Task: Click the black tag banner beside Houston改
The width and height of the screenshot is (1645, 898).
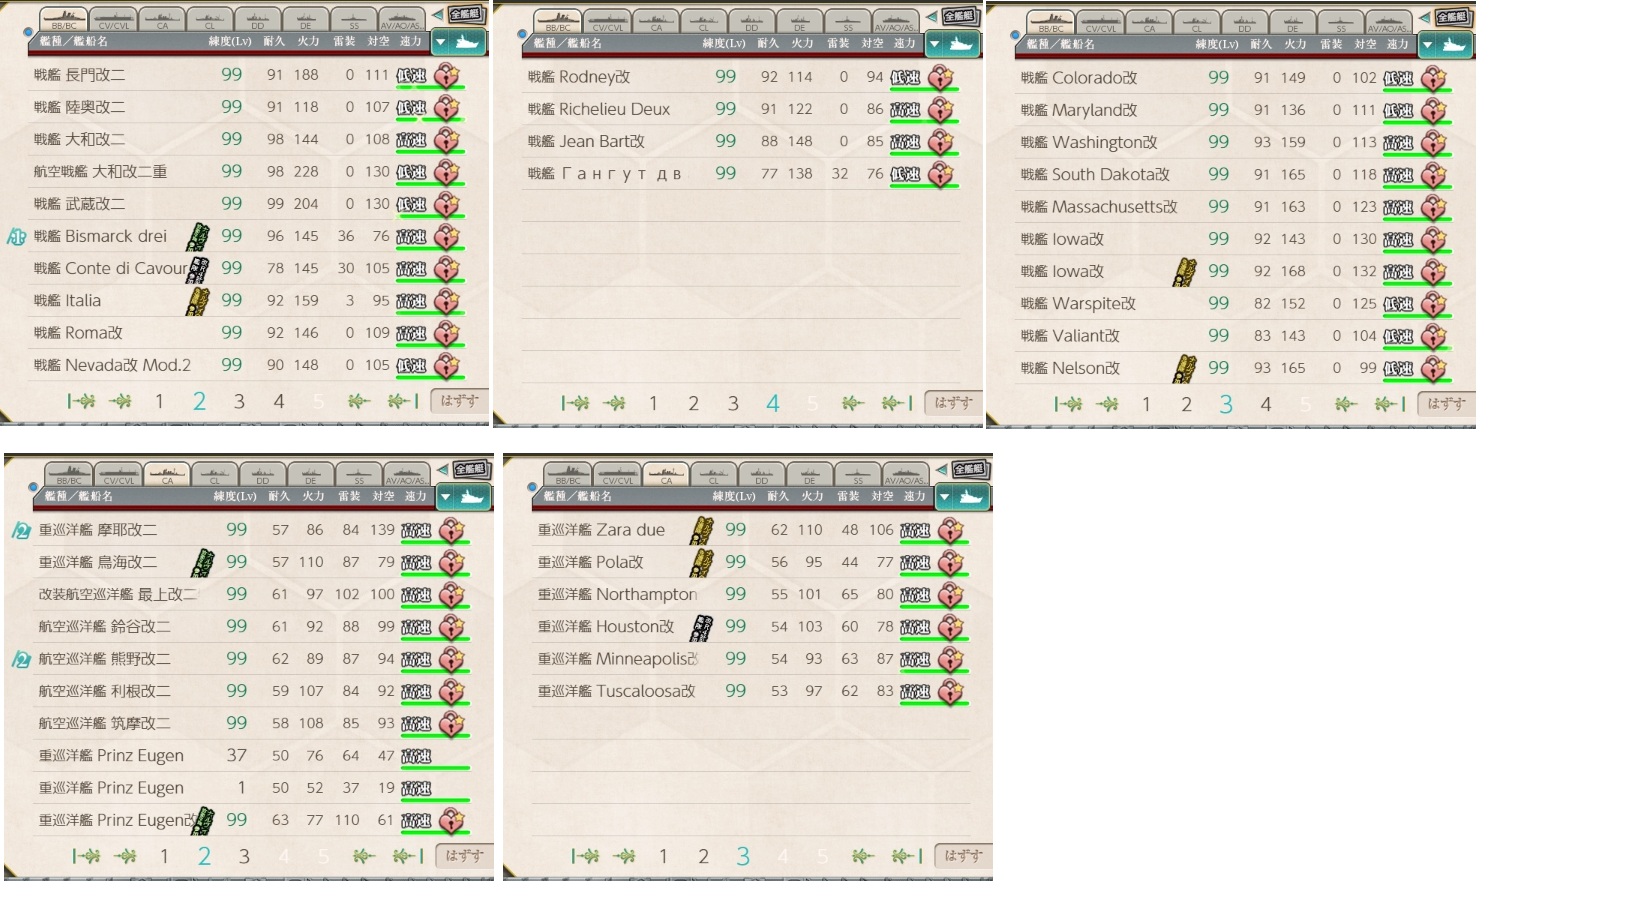Action: pyautogui.click(x=702, y=627)
